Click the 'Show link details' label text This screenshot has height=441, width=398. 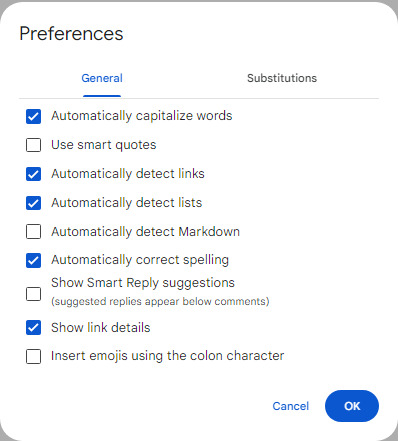point(101,328)
